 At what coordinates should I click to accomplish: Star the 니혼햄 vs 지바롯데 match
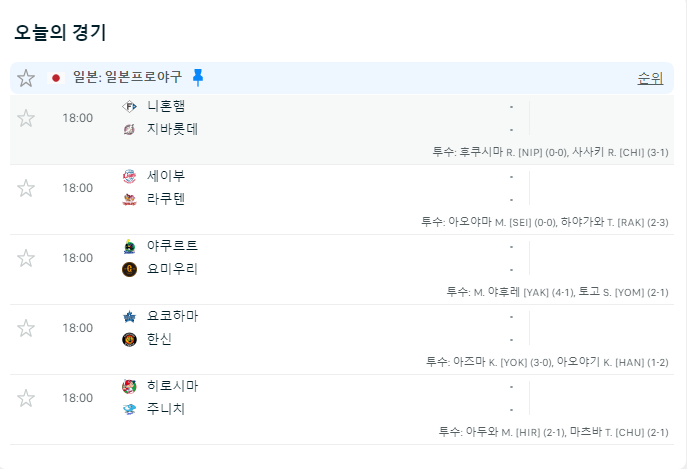(x=26, y=118)
